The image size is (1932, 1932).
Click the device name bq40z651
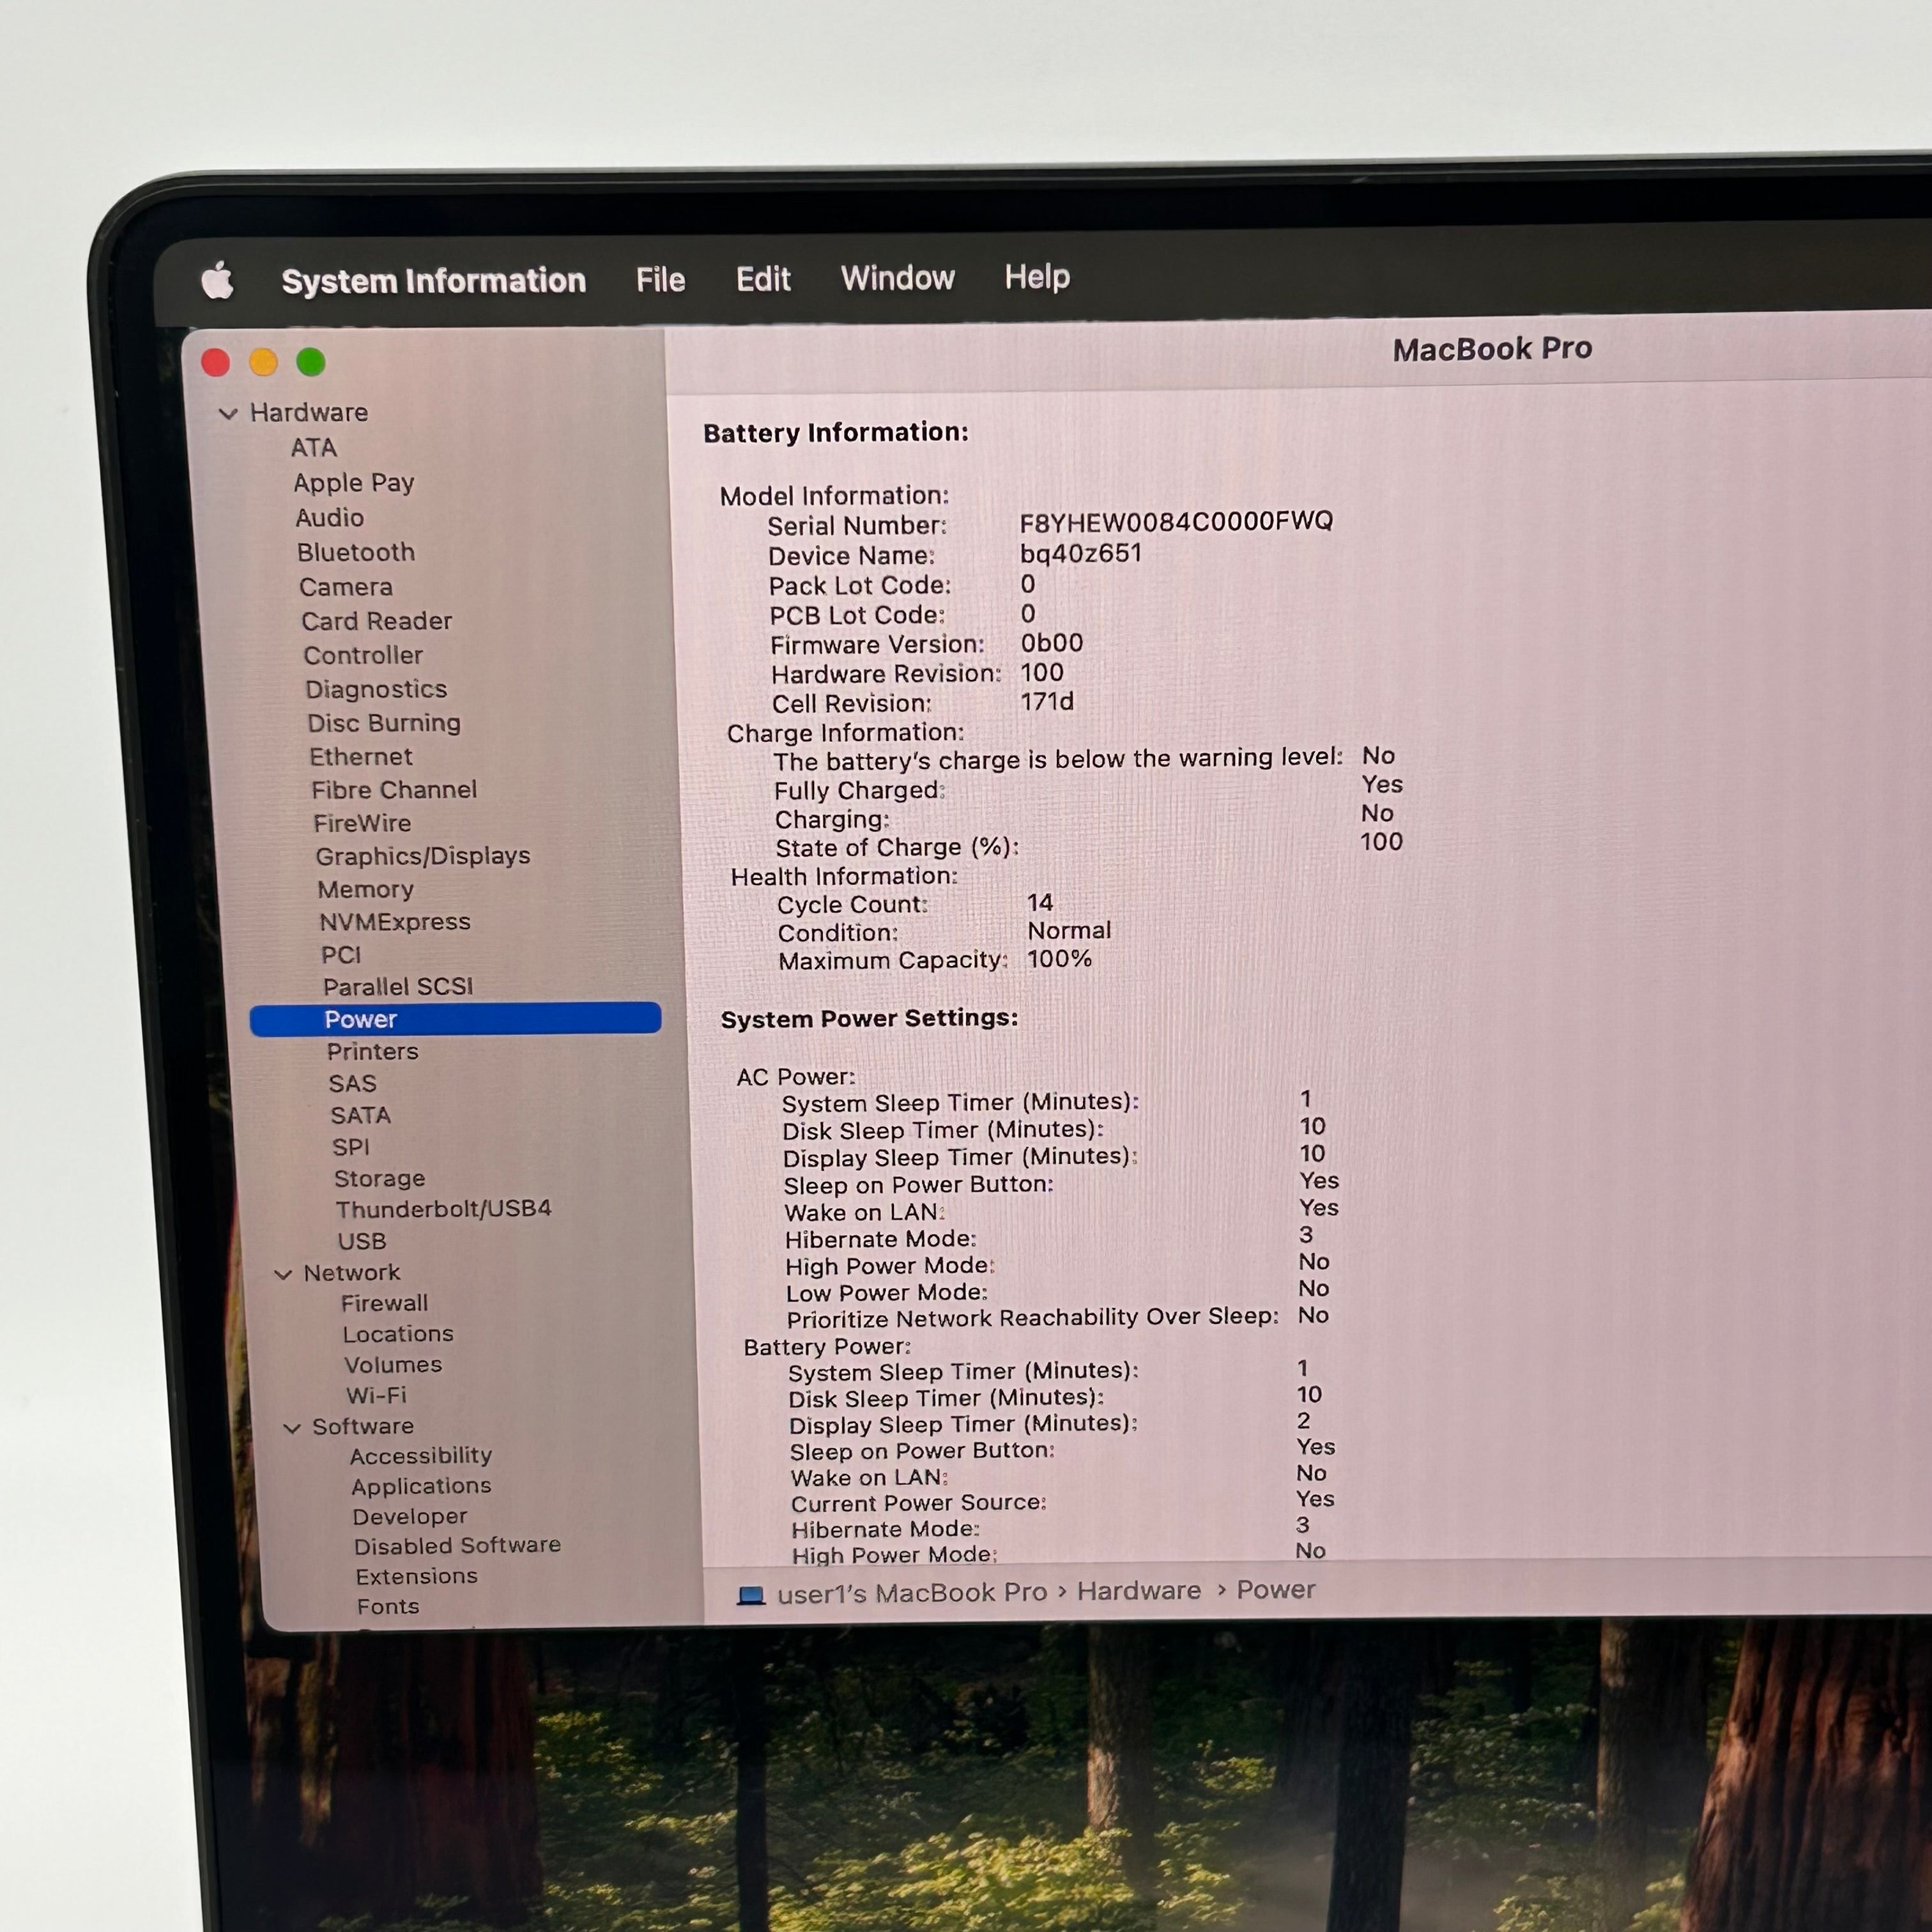click(x=1081, y=554)
